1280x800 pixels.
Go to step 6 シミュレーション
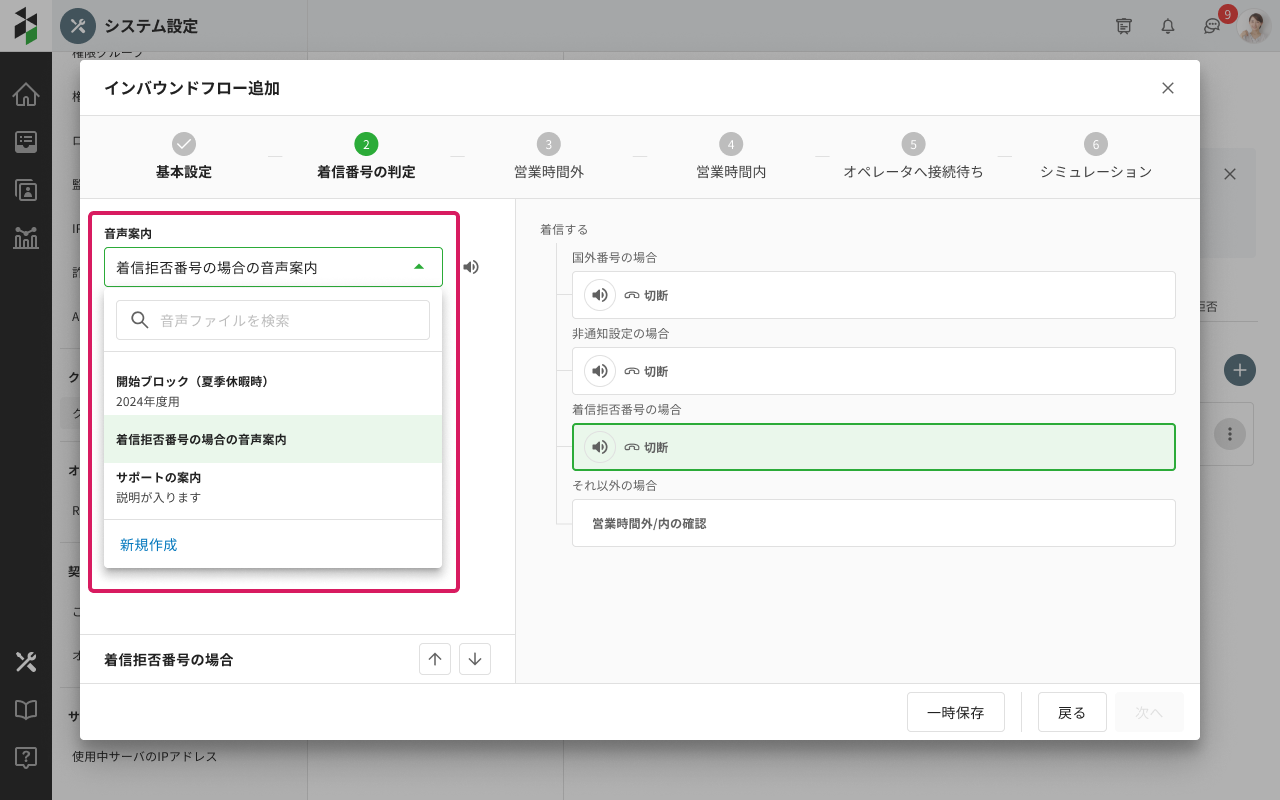[1096, 157]
